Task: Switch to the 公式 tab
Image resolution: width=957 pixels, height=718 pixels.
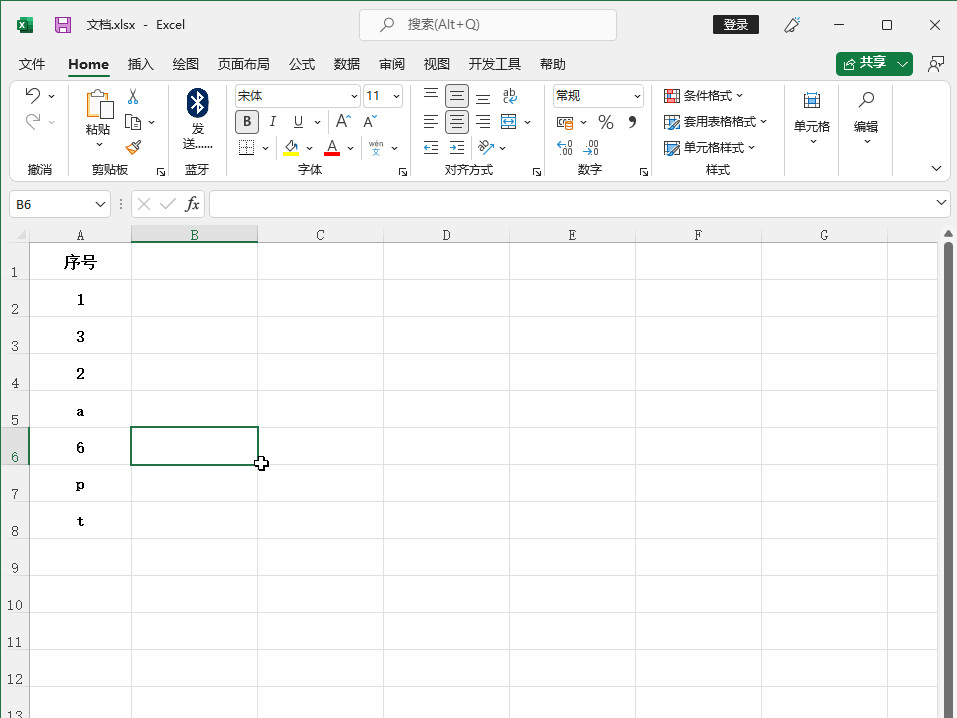Action: (302, 64)
